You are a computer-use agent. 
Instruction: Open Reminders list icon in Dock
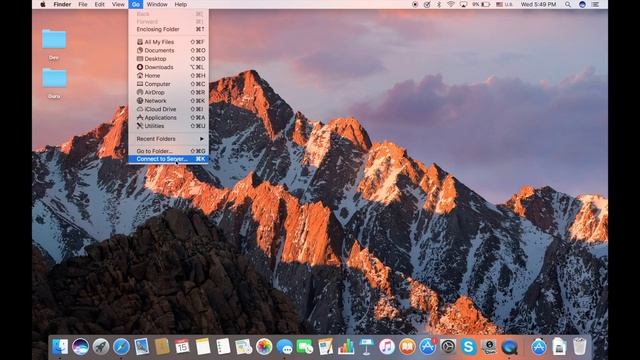pos(223,347)
